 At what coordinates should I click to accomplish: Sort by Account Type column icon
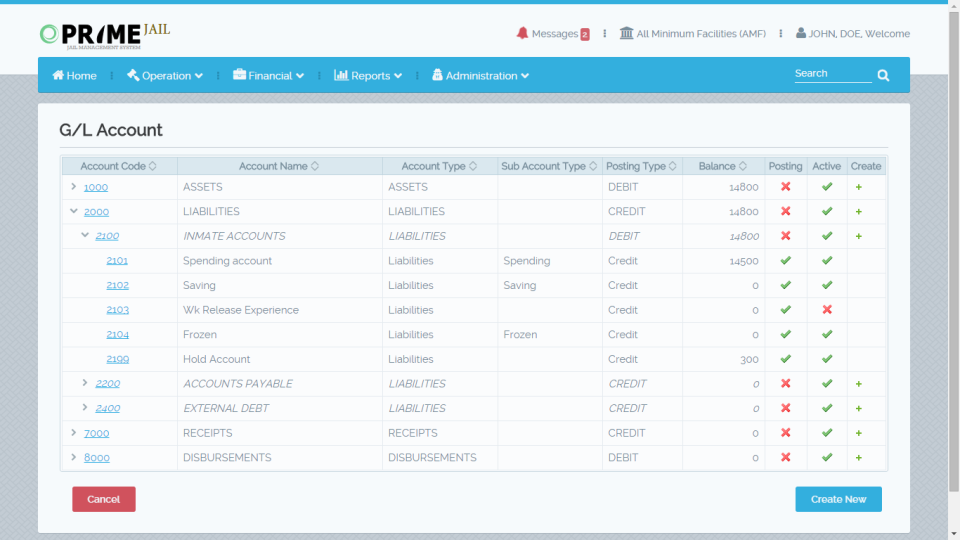pyautogui.click(x=473, y=166)
